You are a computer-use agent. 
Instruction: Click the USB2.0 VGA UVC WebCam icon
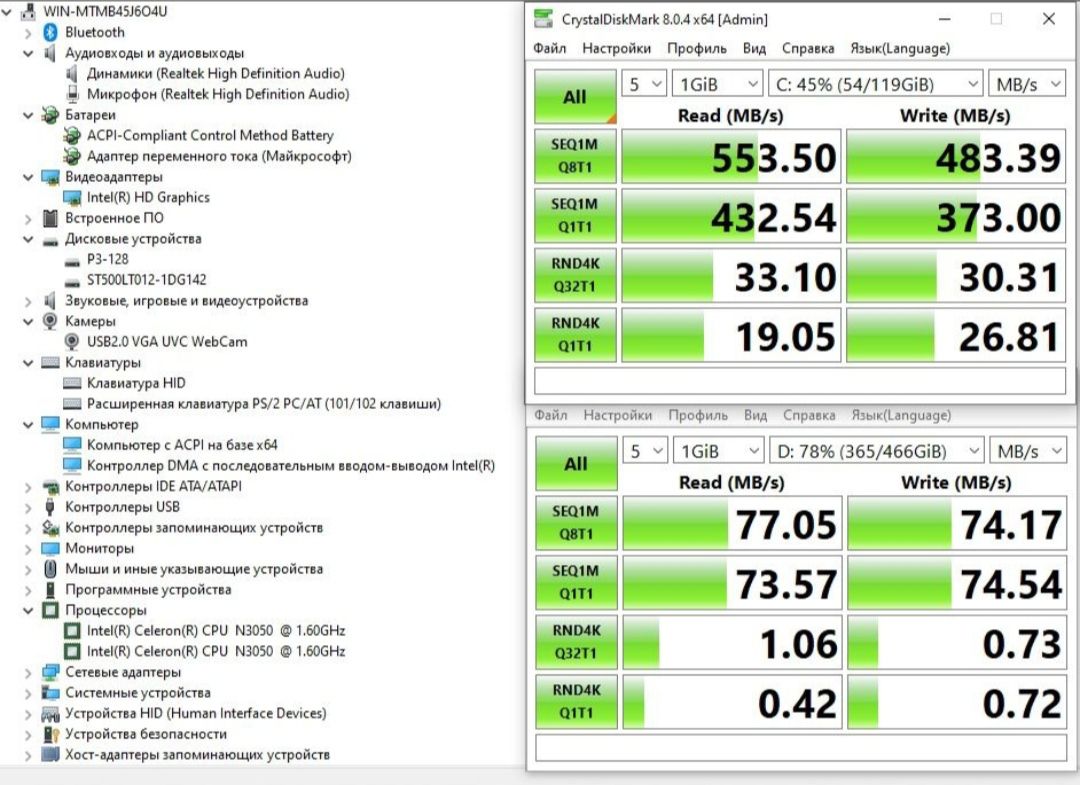pos(72,342)
